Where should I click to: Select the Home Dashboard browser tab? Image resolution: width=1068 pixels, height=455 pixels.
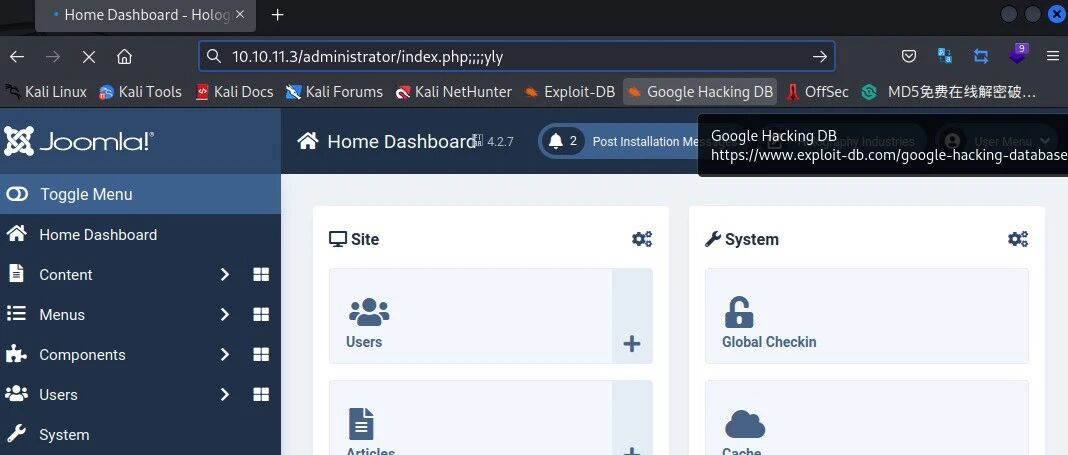point(146,15)
